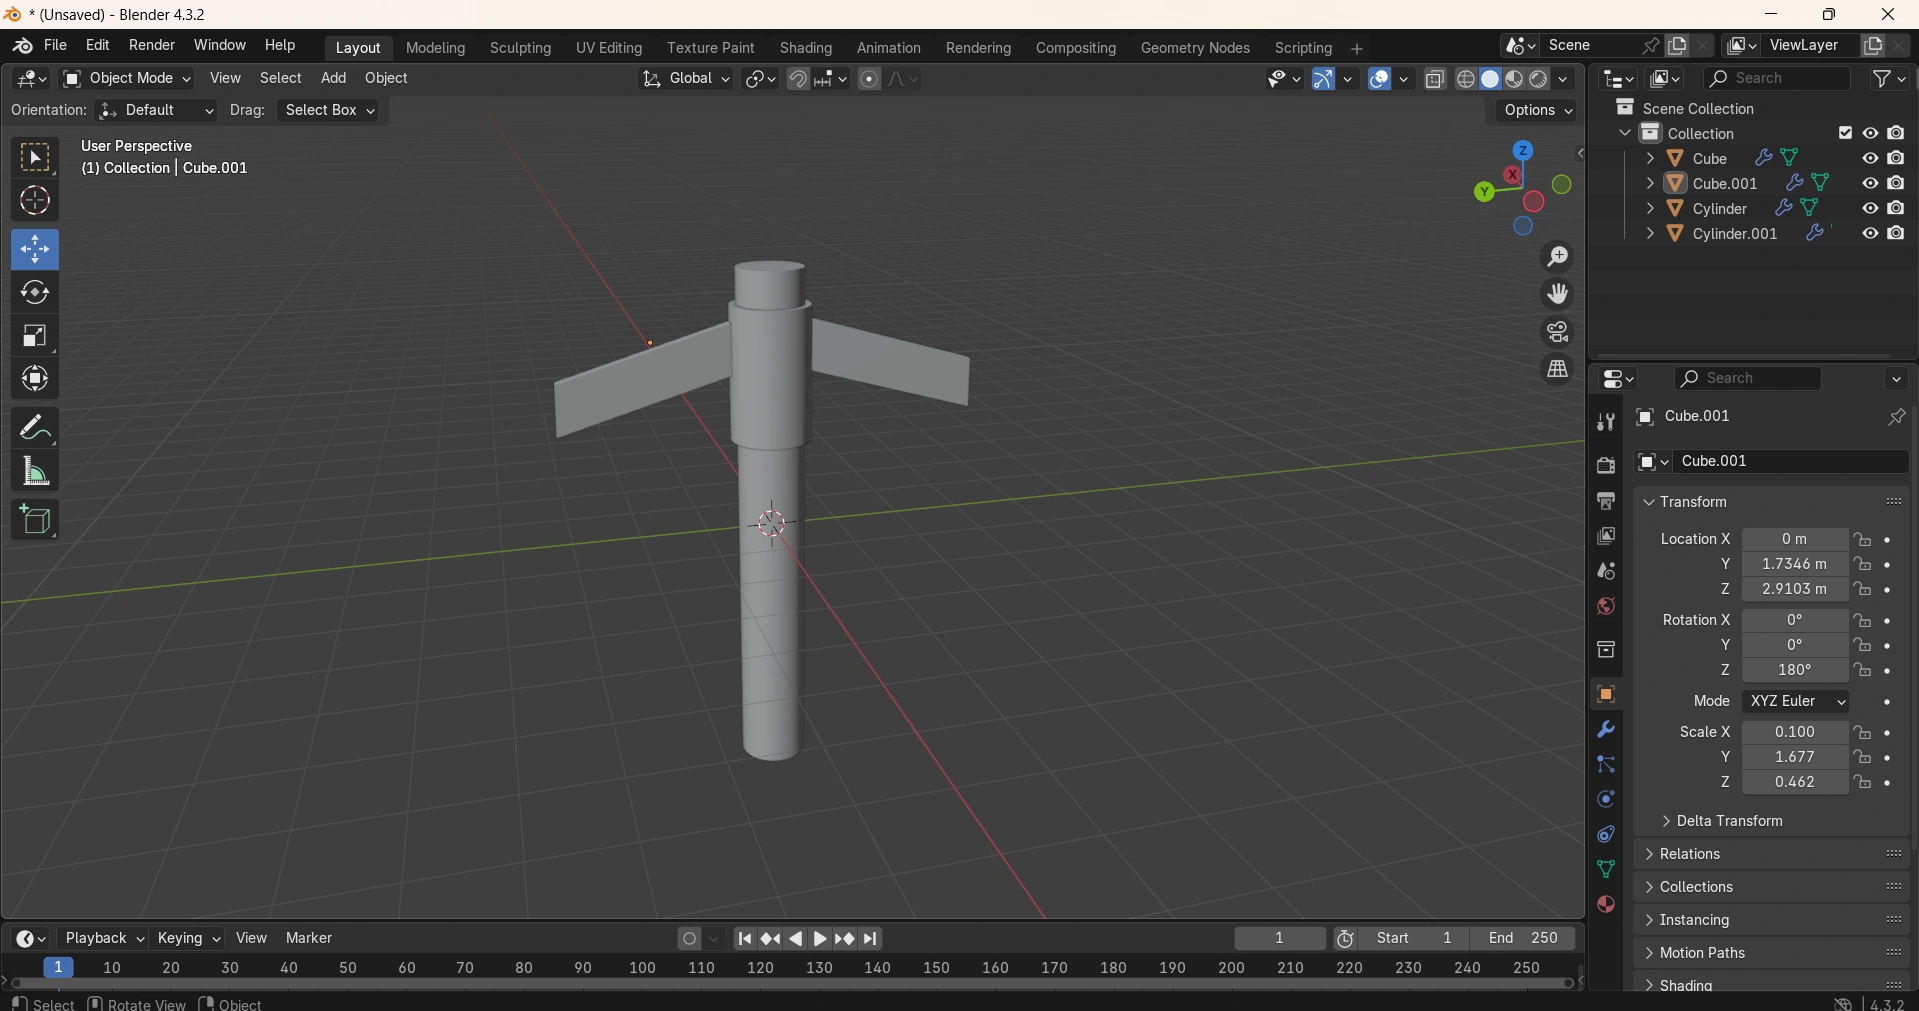Screen dimensions: 1919x1011
Task: Switch to Material Preview shading mode
Action: (x=1515, y=79)
